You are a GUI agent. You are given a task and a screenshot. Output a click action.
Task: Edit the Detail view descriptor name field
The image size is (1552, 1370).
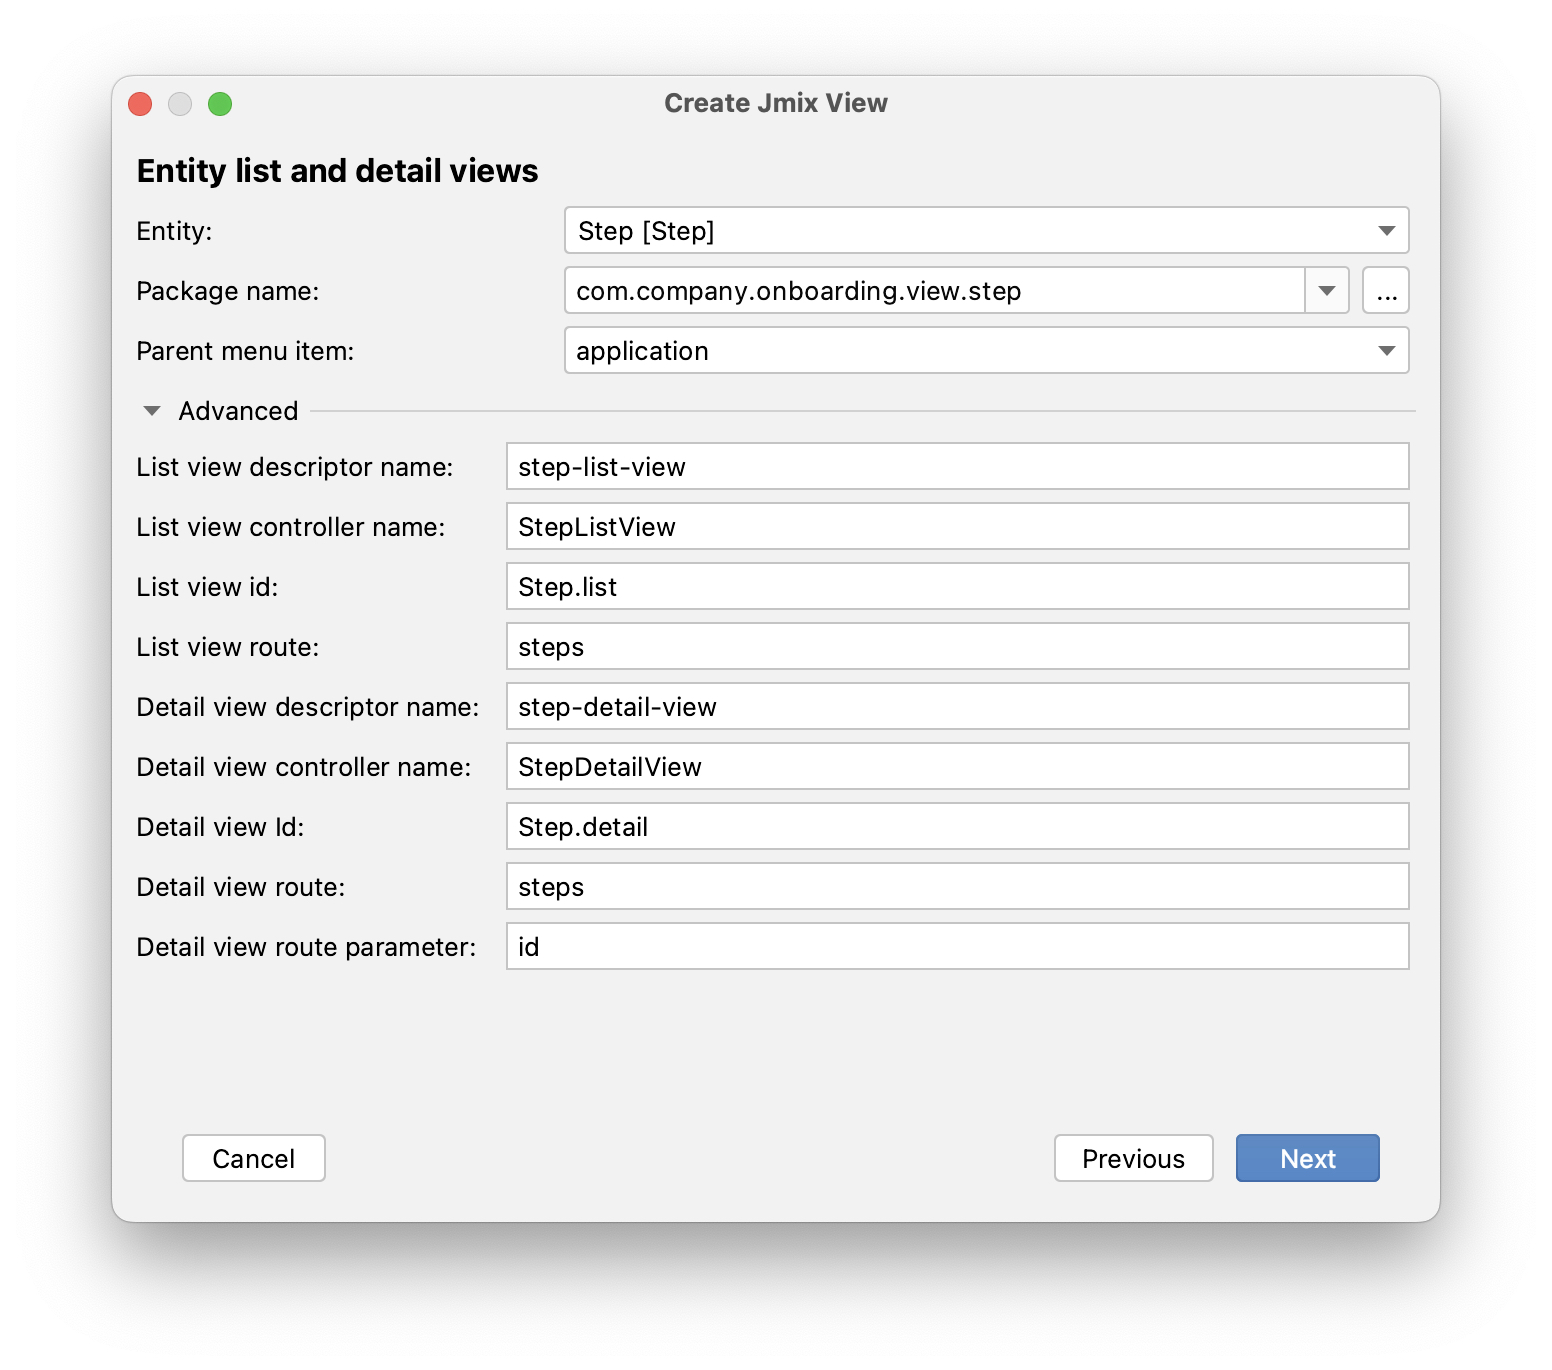pyautogui.click(x=957, y=707)
